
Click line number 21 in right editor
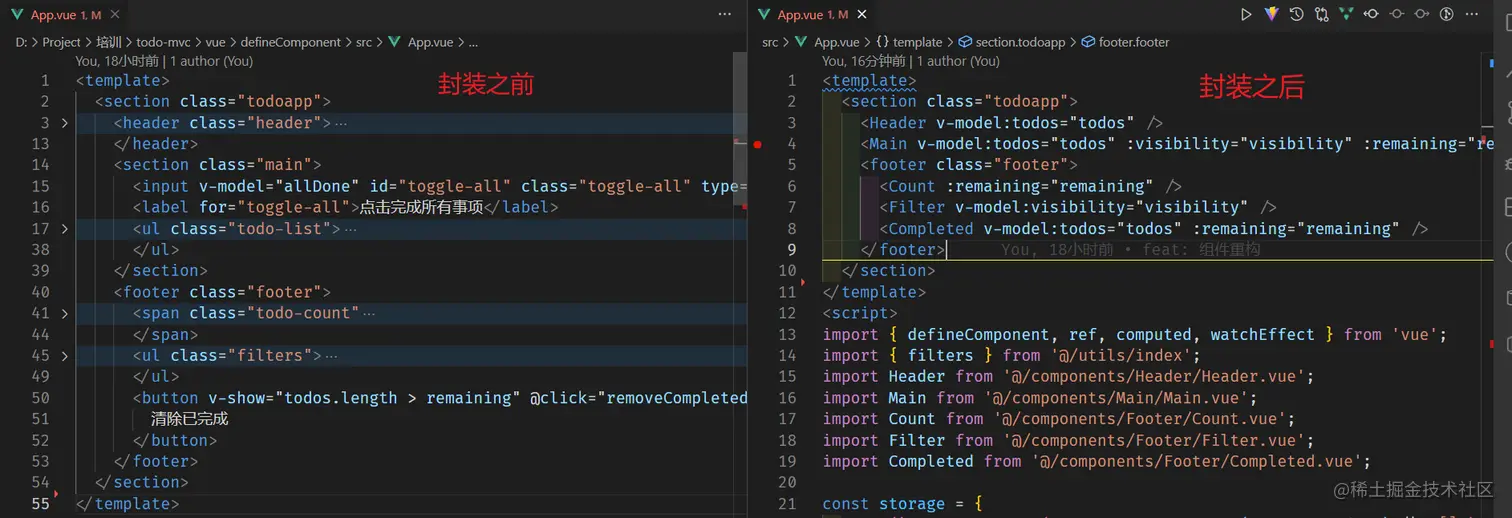pyautogui.click(x=787, y=504)
